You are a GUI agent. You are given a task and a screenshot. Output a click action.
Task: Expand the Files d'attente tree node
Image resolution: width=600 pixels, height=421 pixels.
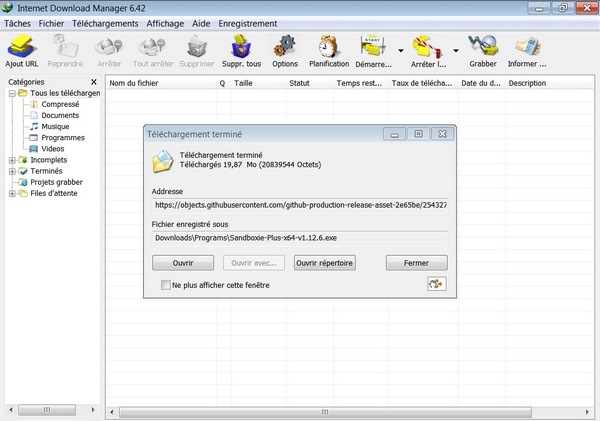[x=12, y=193]
